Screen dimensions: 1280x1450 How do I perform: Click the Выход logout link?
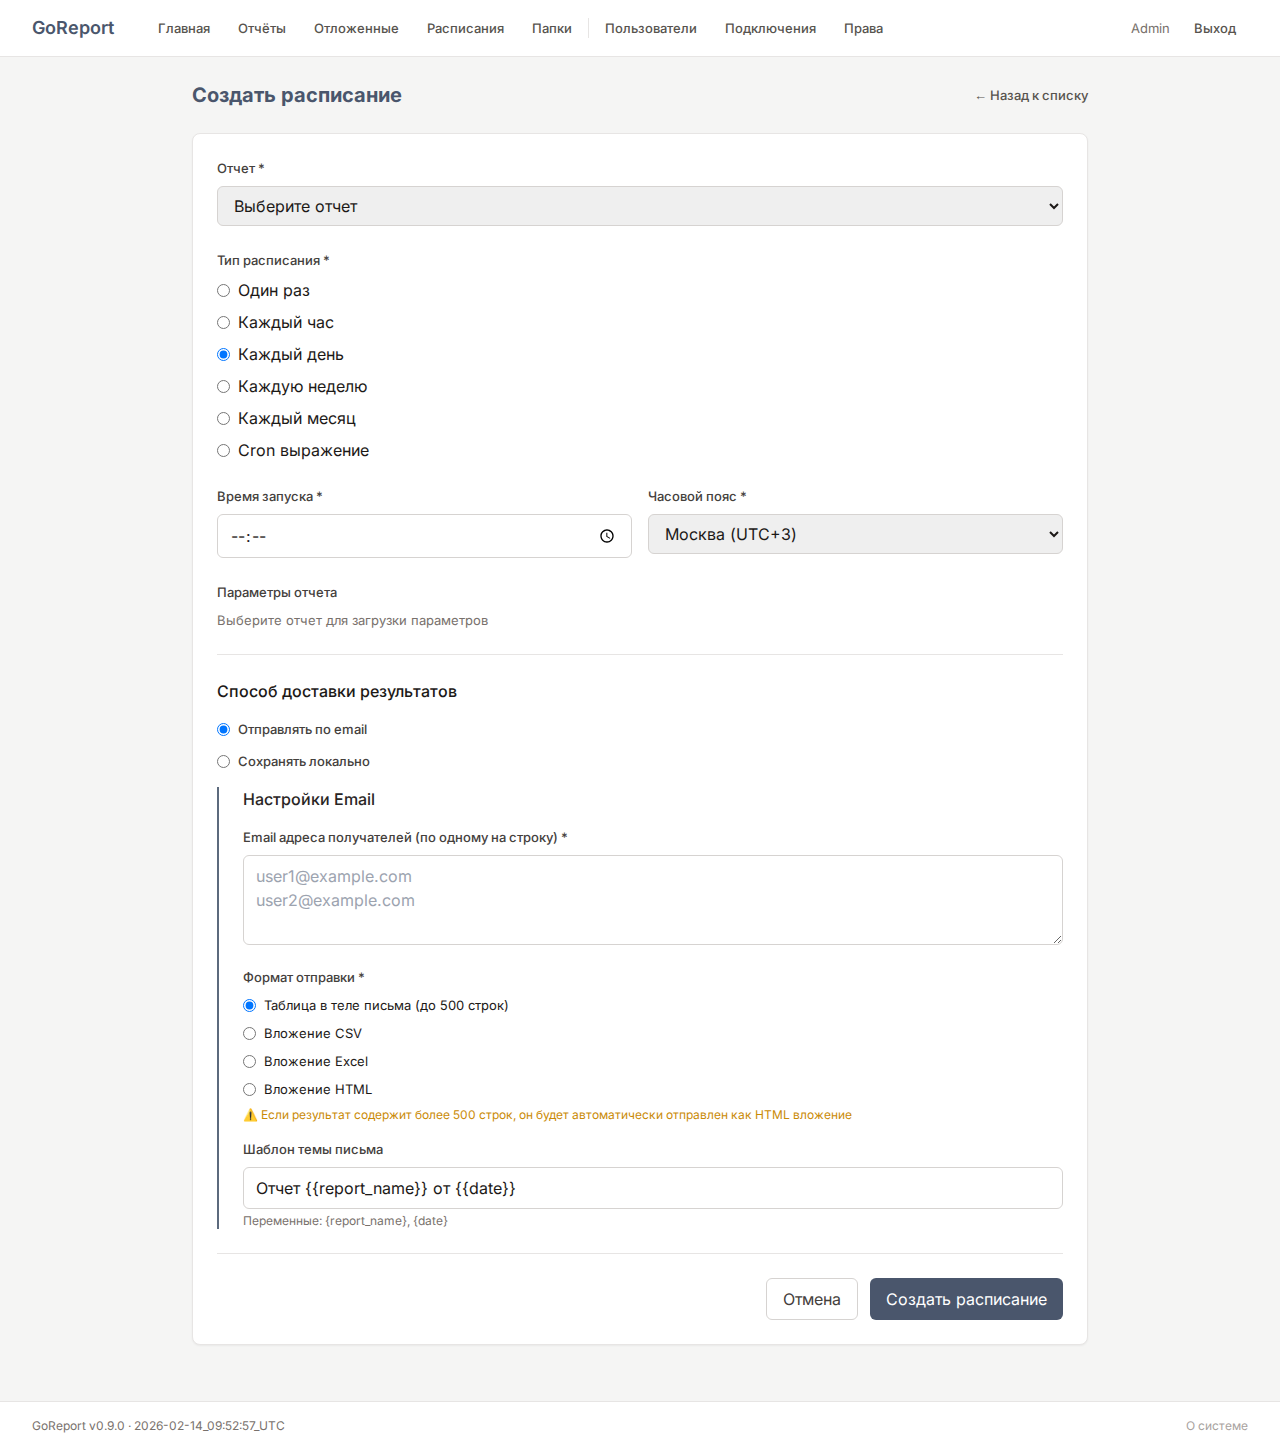1214,28
